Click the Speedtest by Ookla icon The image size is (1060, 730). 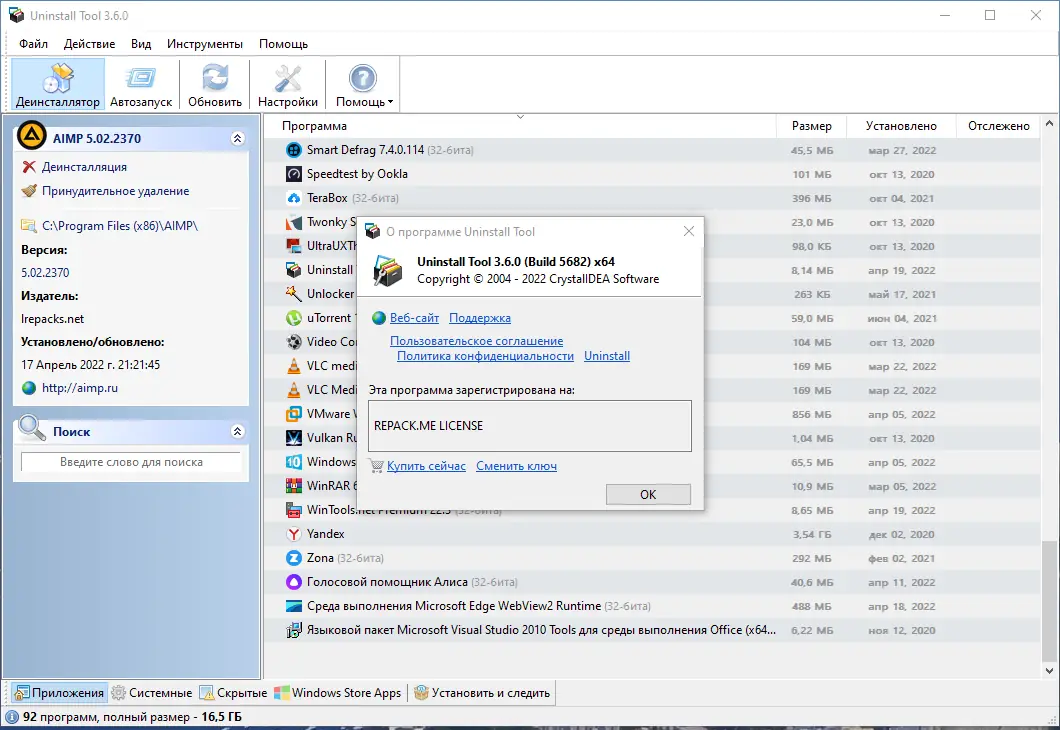[x=293, y=173]
